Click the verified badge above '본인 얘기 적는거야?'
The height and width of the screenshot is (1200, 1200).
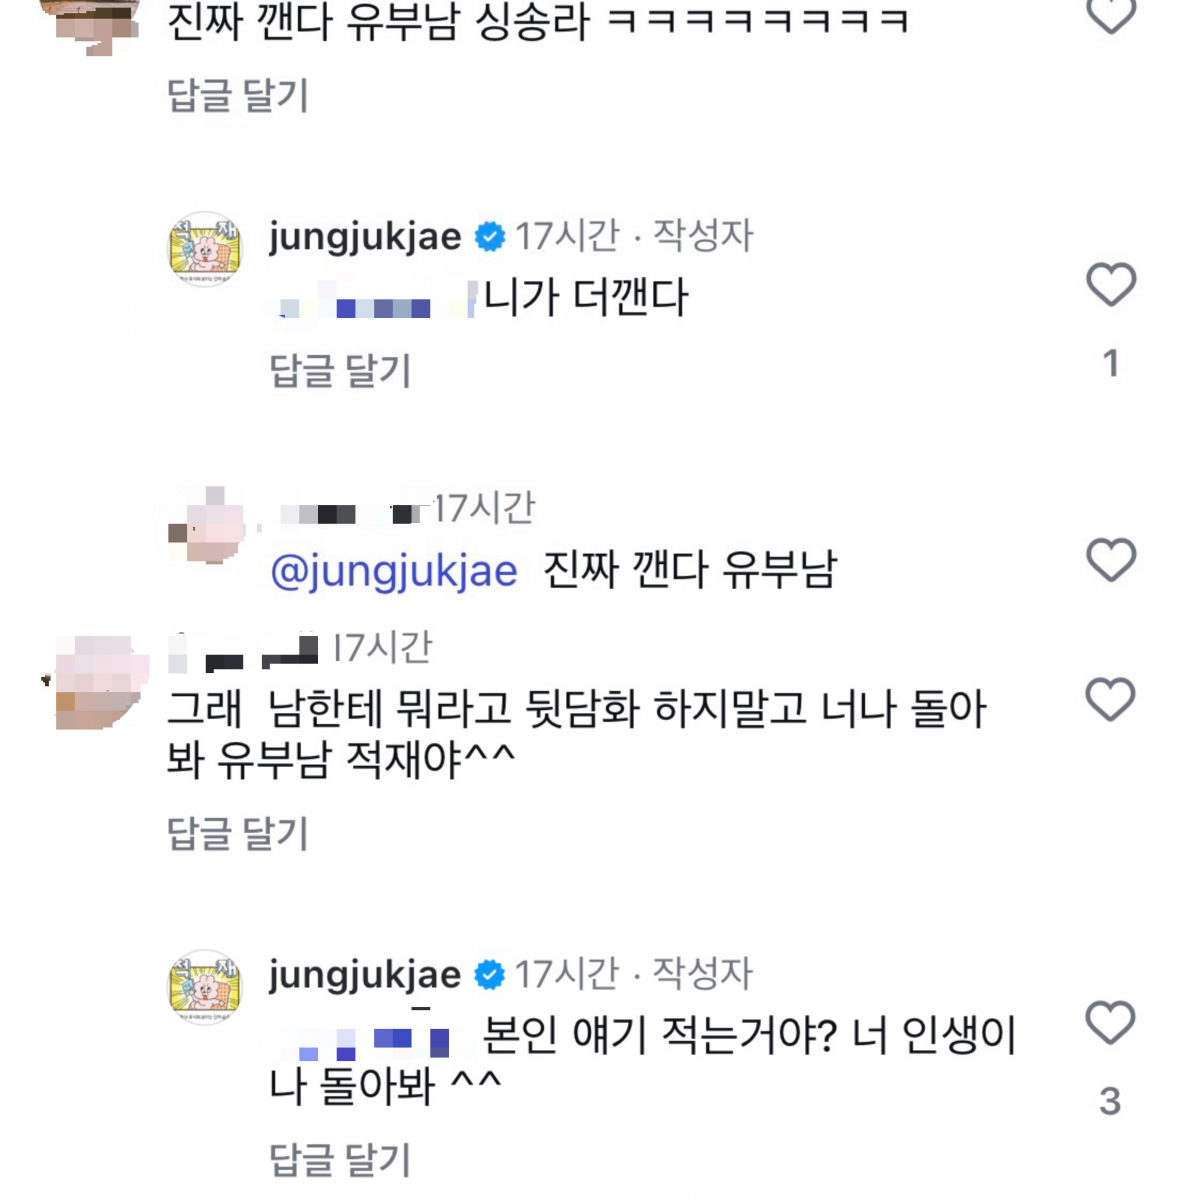tap(489, 975)
